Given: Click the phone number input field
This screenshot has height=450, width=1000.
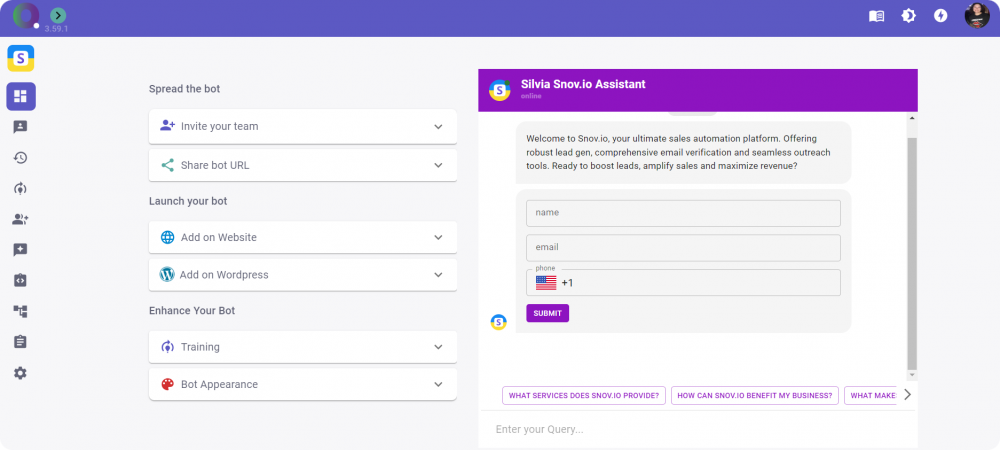Looking at the screenshot, I should pos(683,282).
